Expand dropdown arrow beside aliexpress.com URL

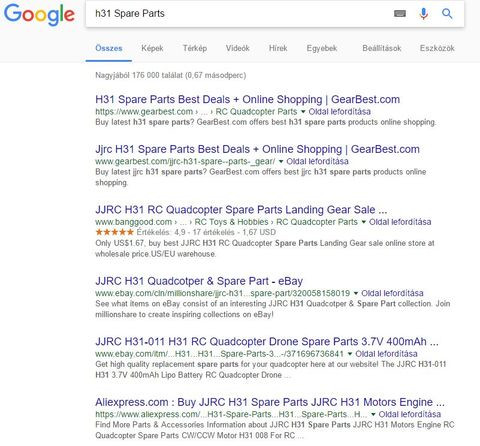(x=373, y=414)
